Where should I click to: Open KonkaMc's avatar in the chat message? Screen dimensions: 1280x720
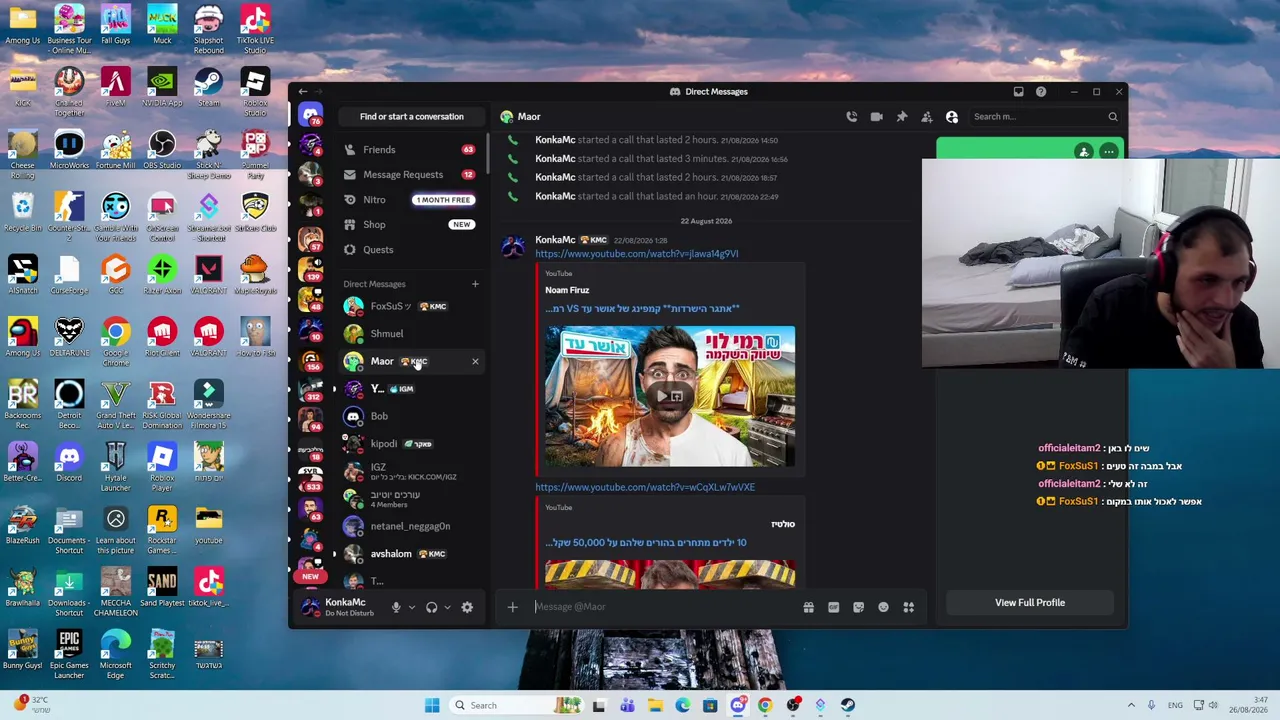[512, 246]
